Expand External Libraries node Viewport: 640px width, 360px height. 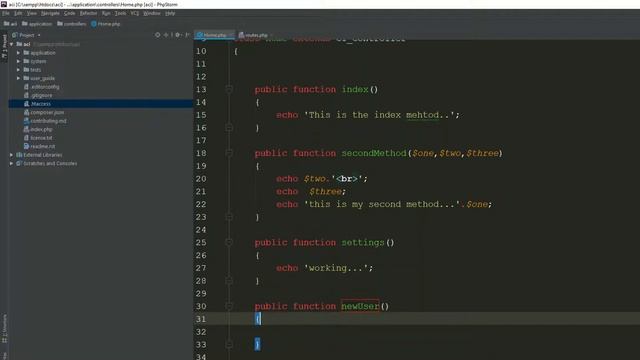click(11, 155)
